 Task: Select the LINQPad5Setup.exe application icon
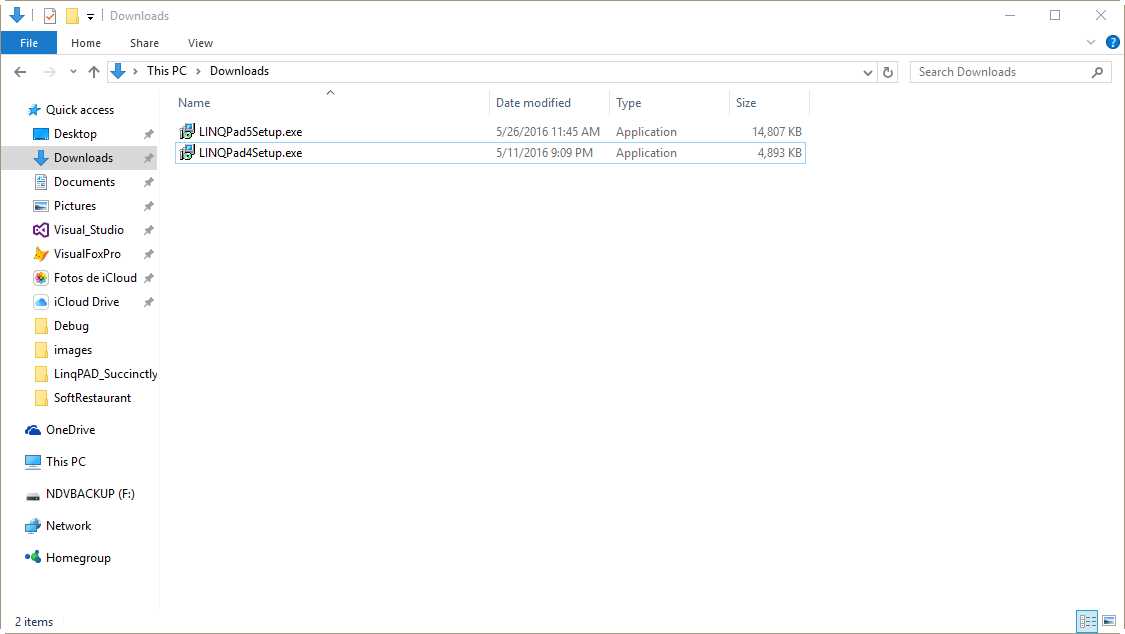(187, 131)
